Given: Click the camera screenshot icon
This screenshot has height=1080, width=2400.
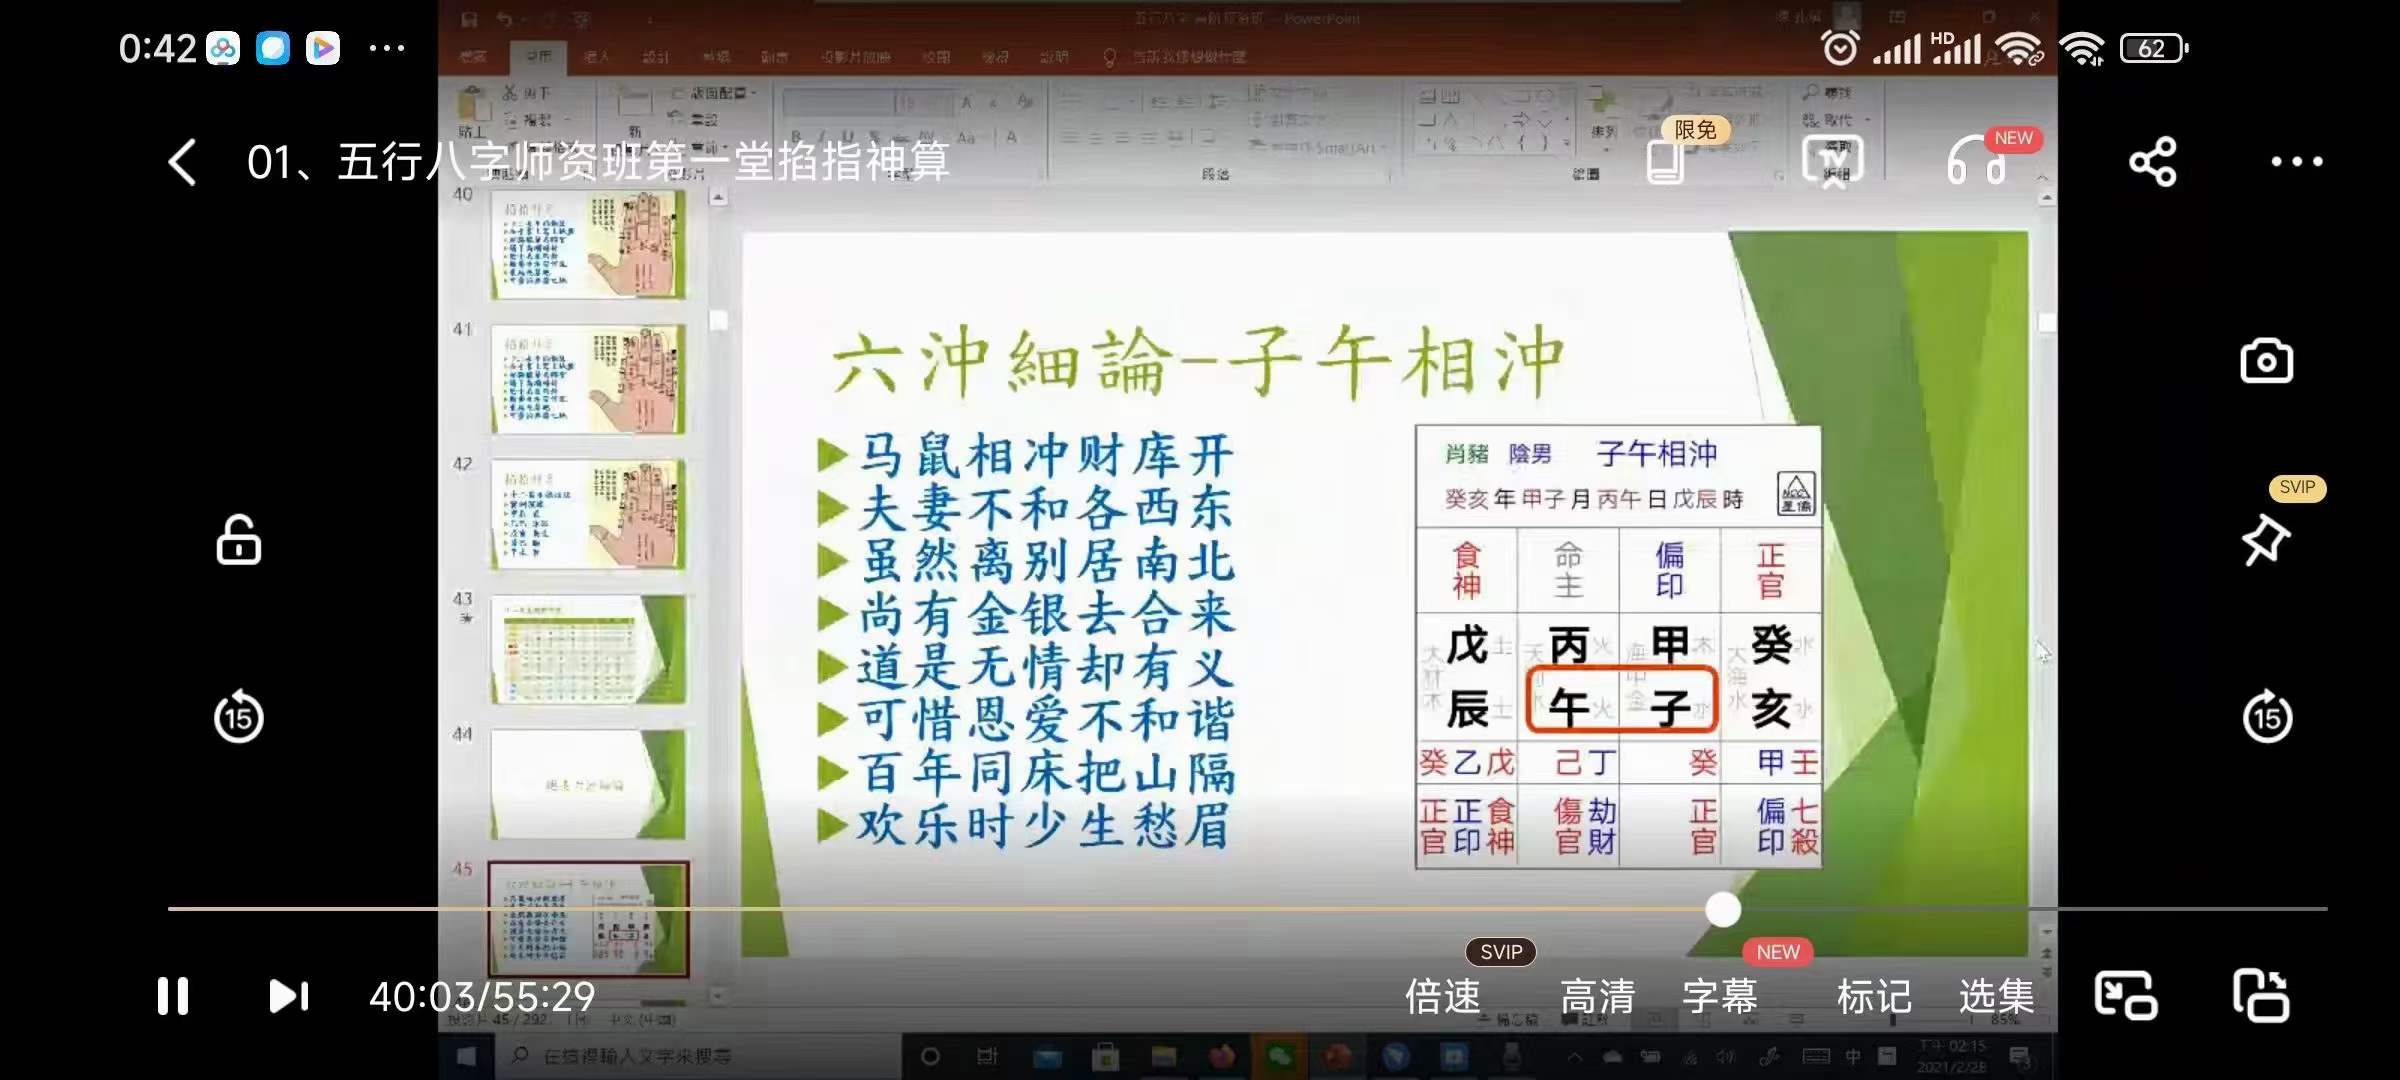Looking at the screenshot, I should (x=2267, y=360).
